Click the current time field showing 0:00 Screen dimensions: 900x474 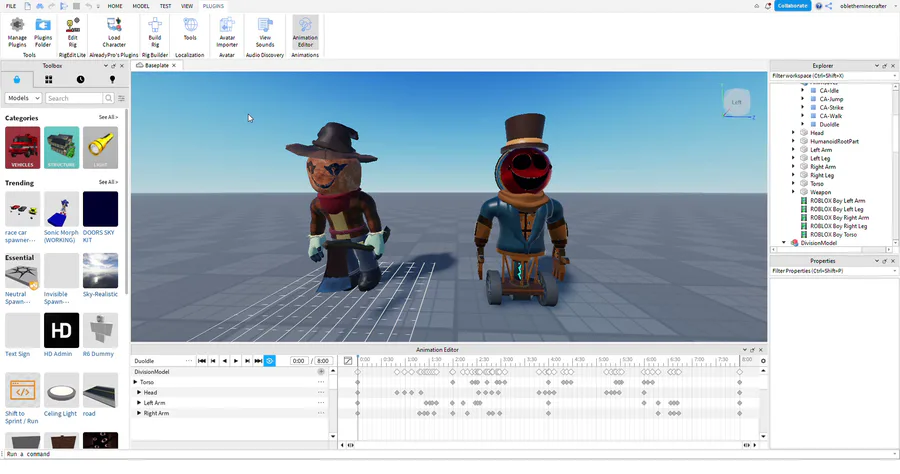tap(298, 360)
